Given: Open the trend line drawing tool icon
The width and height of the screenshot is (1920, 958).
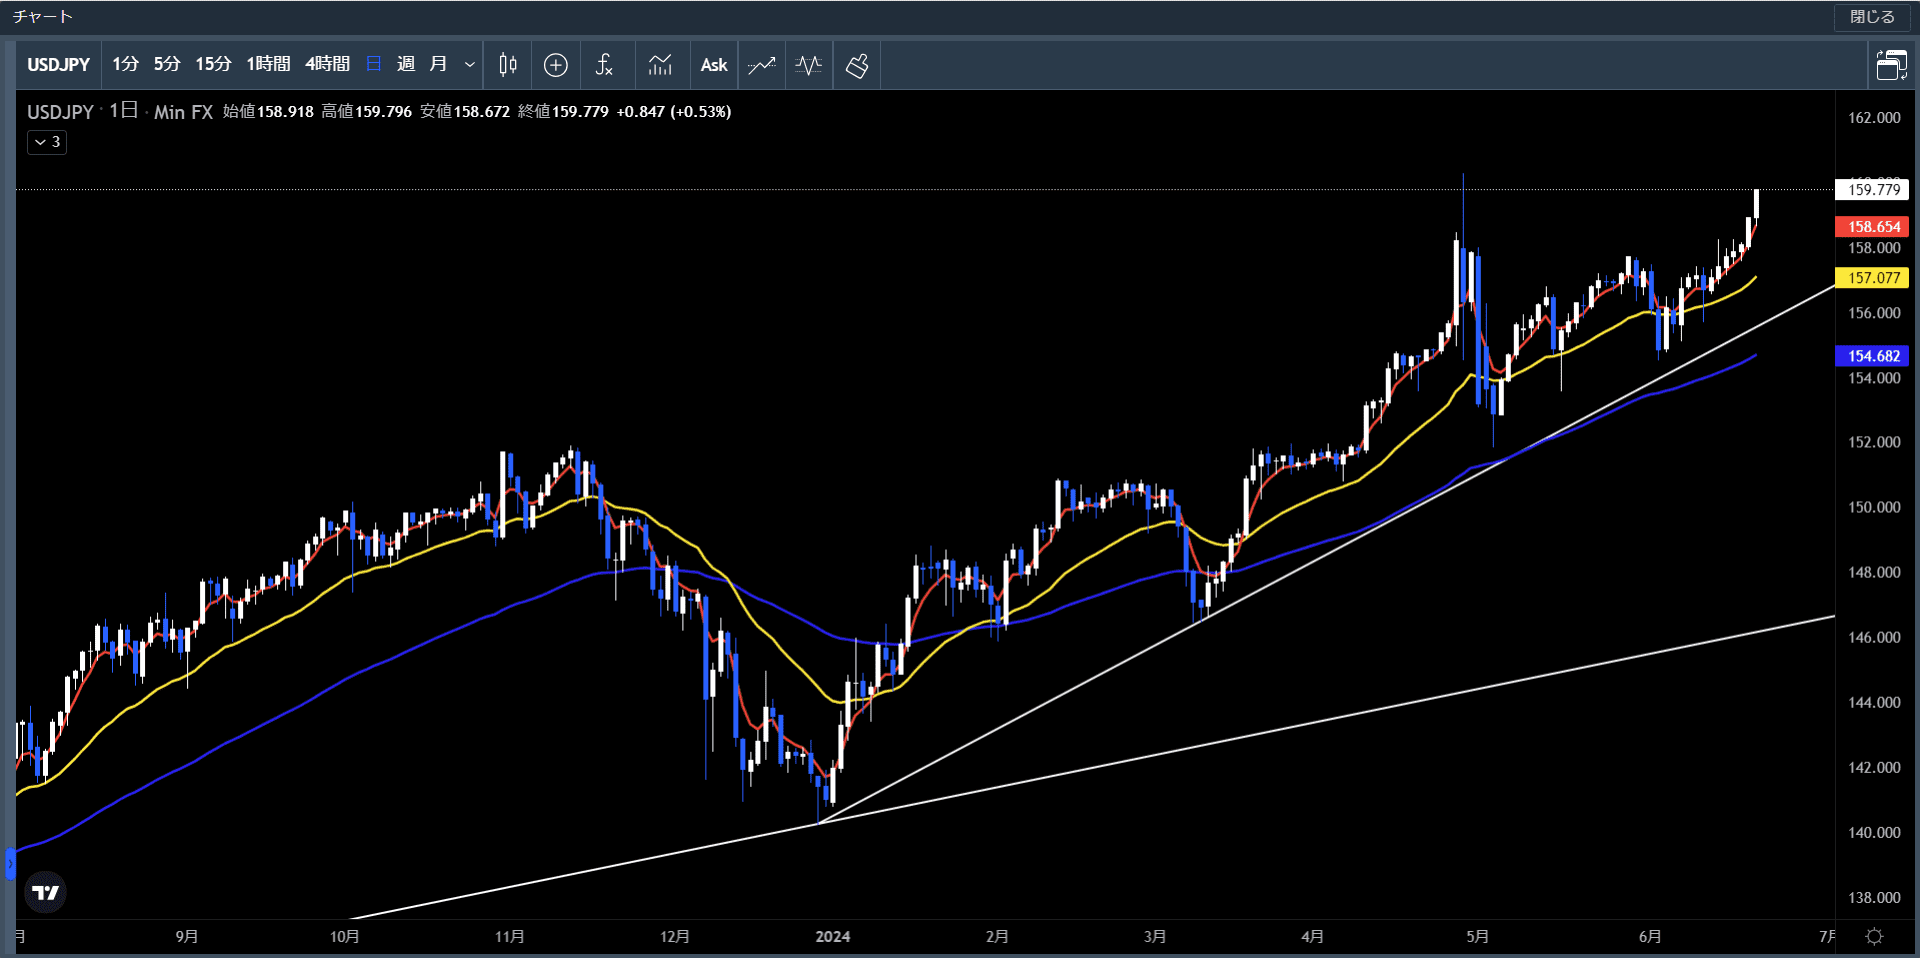Looking at the screenshot, I should pyautogui.click(x=762, y=65).
